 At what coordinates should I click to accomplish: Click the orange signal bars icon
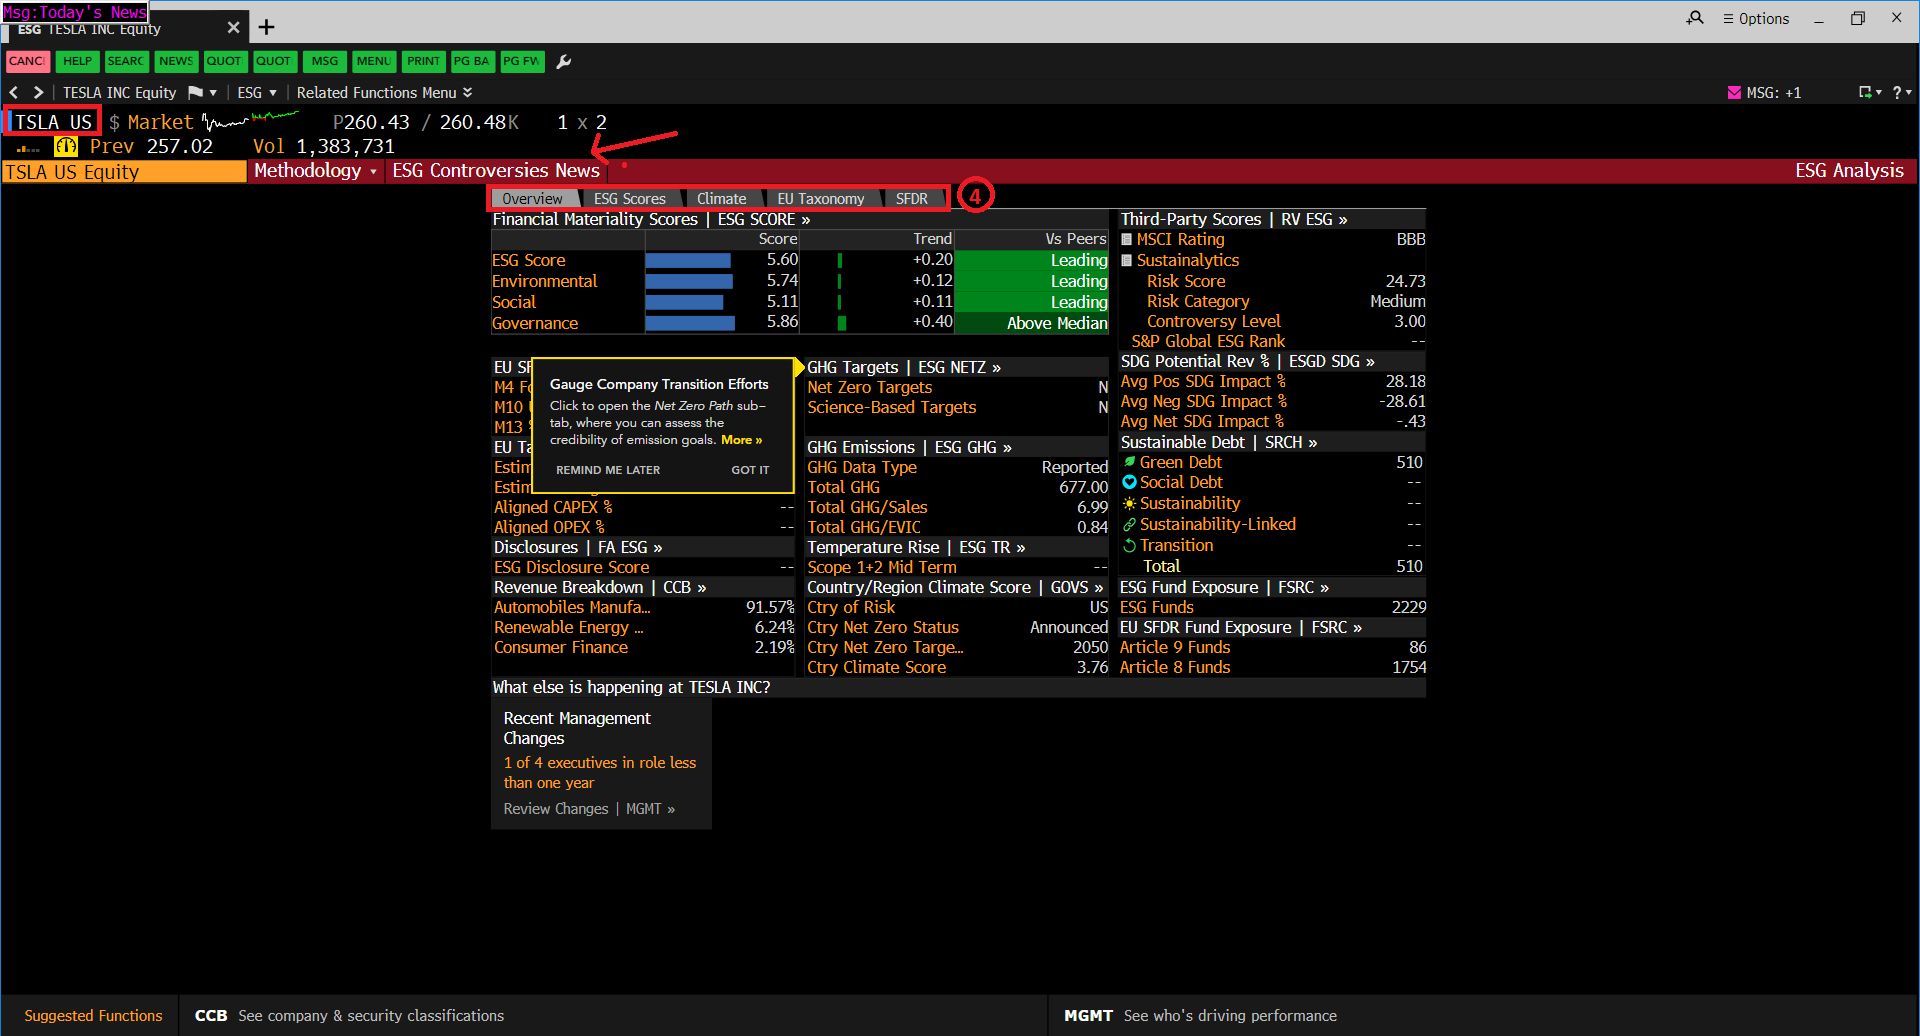(28, 148)
